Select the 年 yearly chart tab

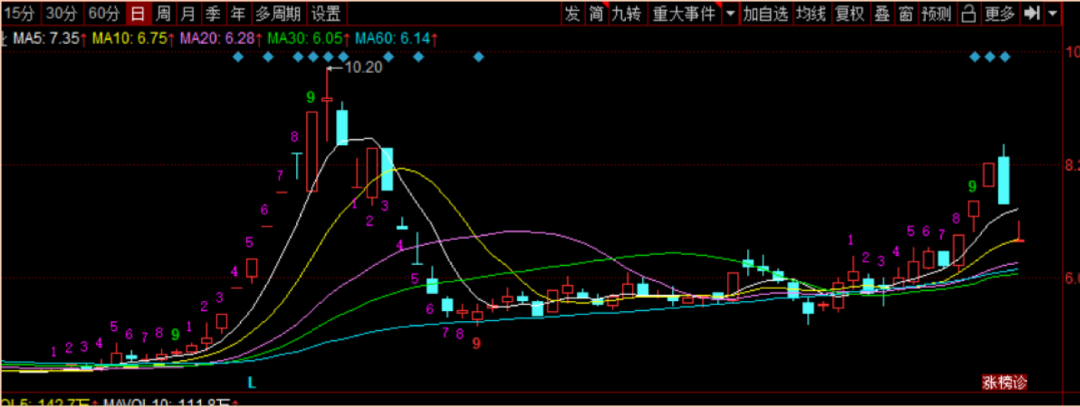[238, 13]
